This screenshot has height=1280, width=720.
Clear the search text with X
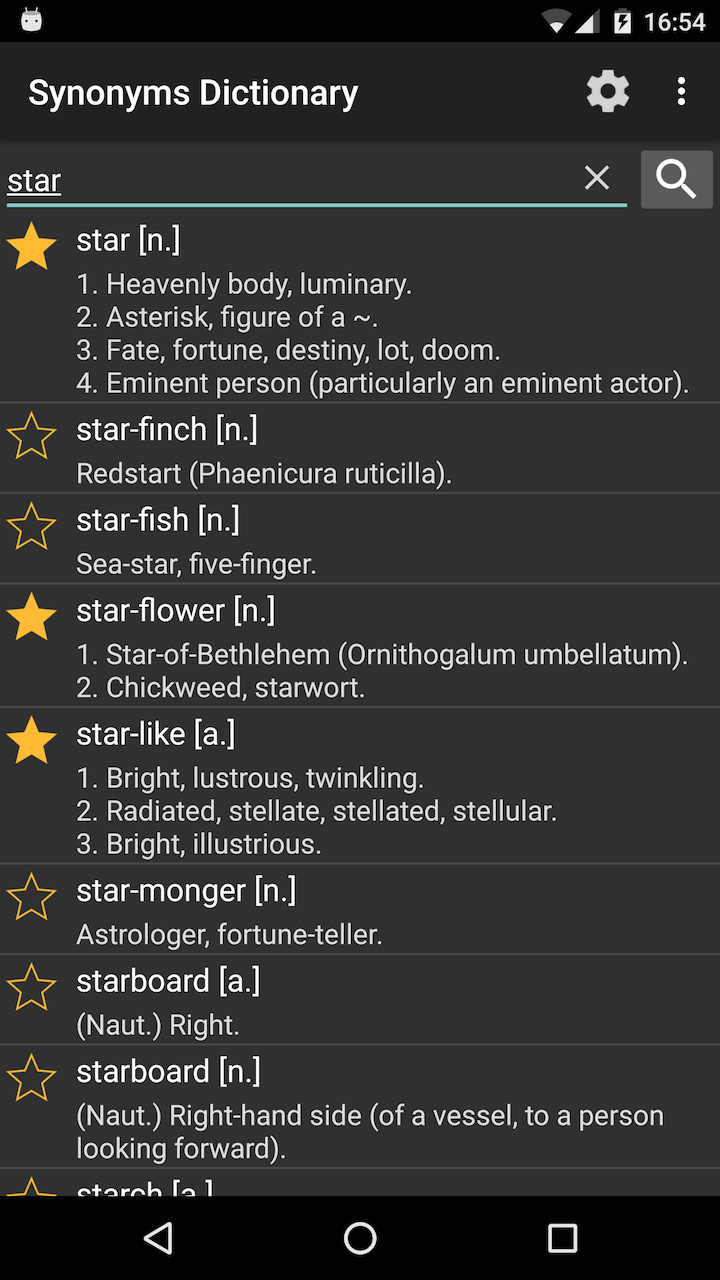pyautogui.click(x=597, y=178)
